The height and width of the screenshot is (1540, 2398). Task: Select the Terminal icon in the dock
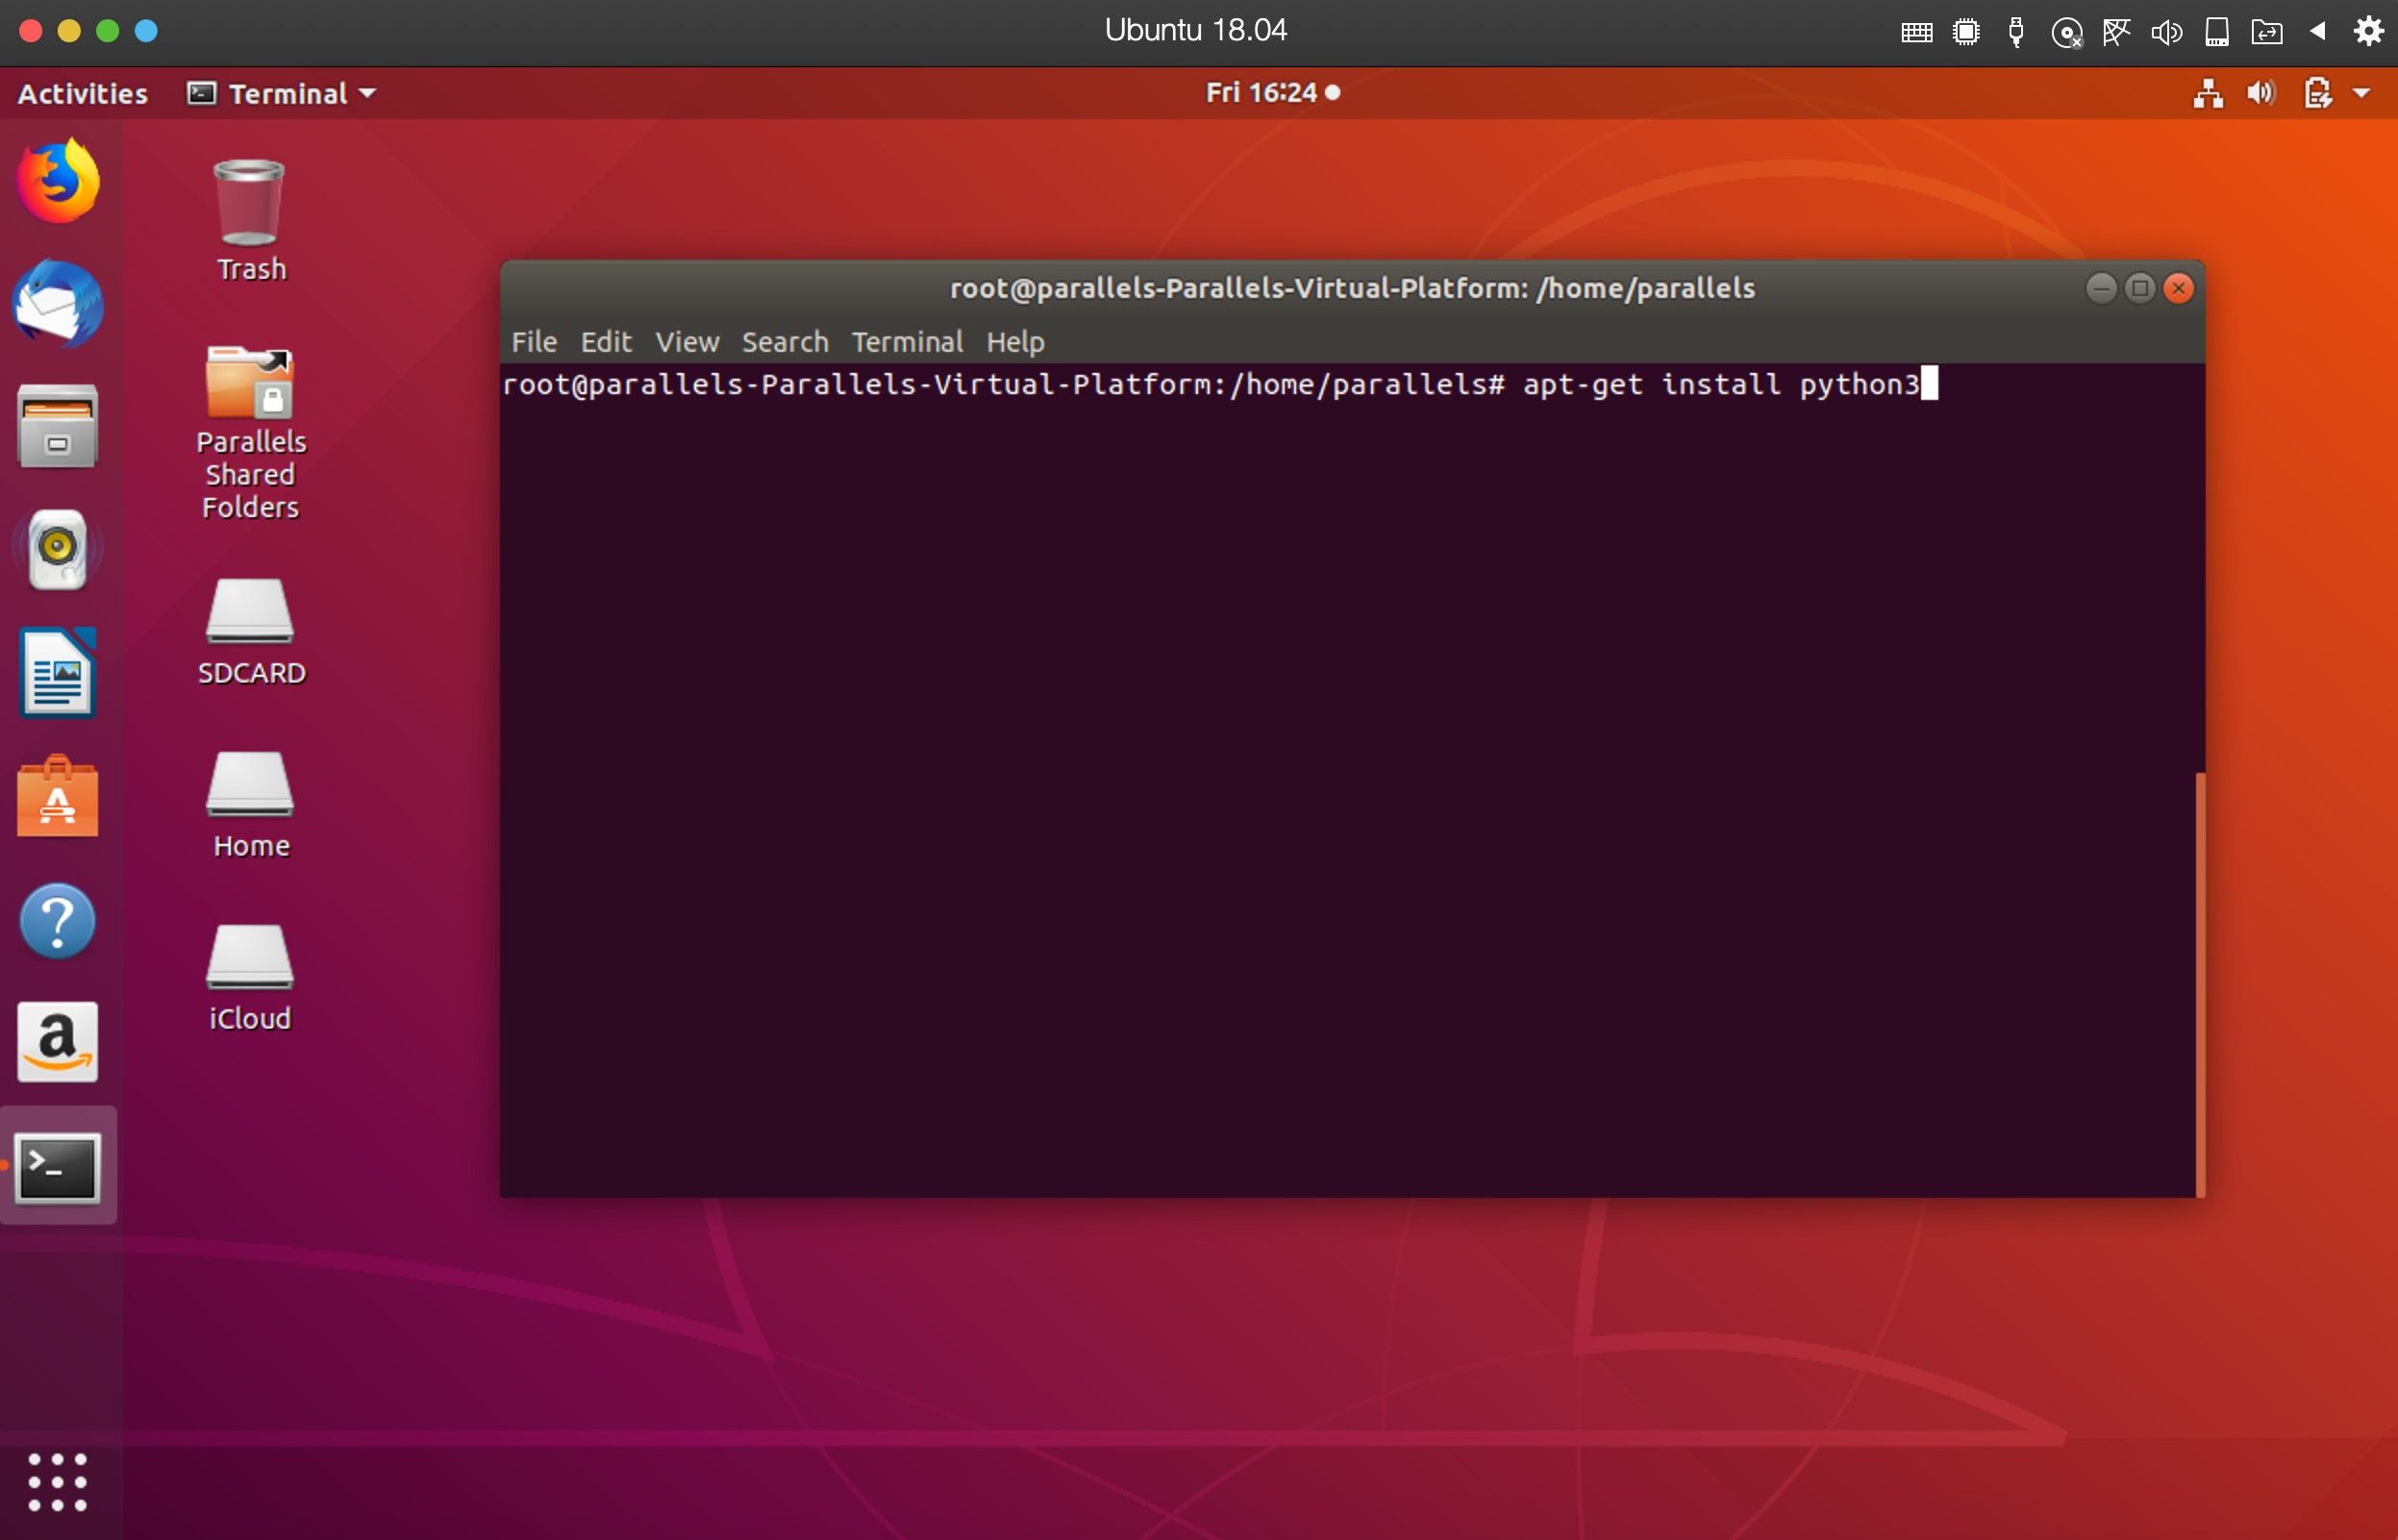point(58,1166)
